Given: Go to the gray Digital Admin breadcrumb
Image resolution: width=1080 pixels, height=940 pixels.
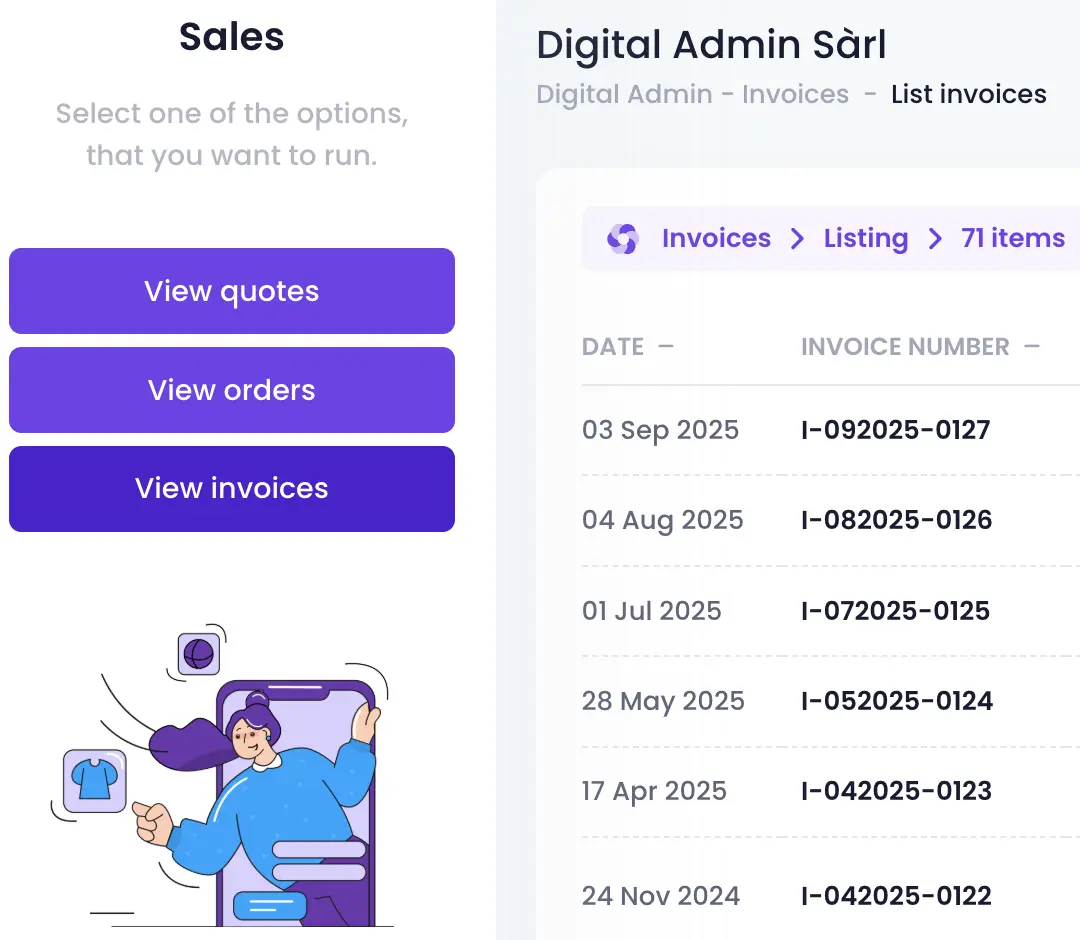Looking at the screenshot, I should click(x=625, y=95).
